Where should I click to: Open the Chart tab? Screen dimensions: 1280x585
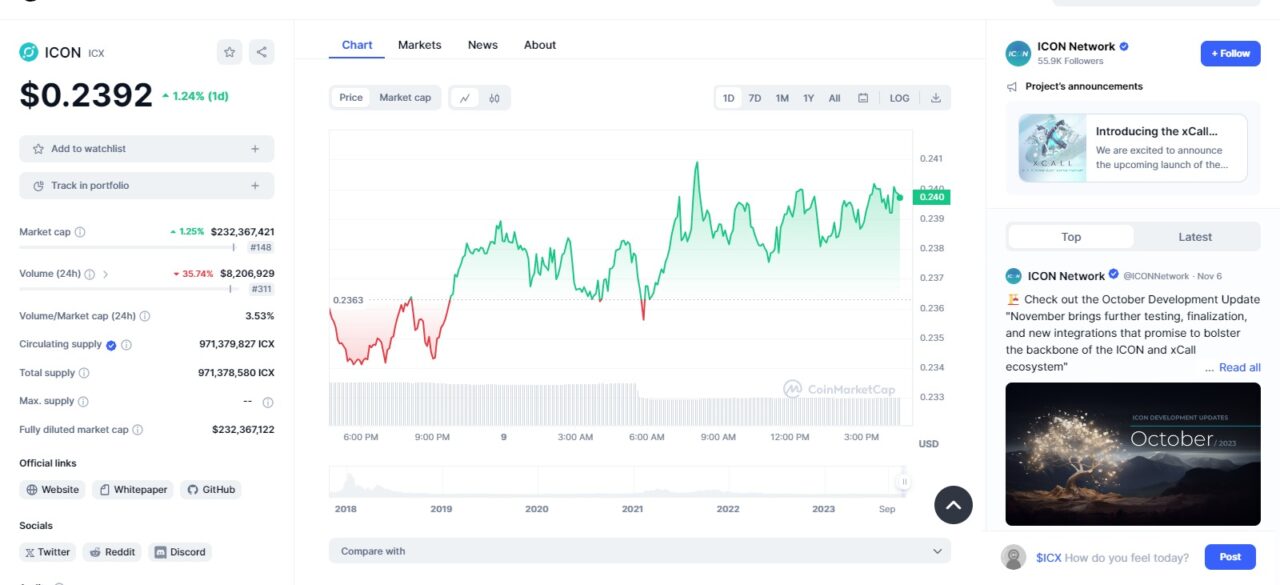(357, 45)
